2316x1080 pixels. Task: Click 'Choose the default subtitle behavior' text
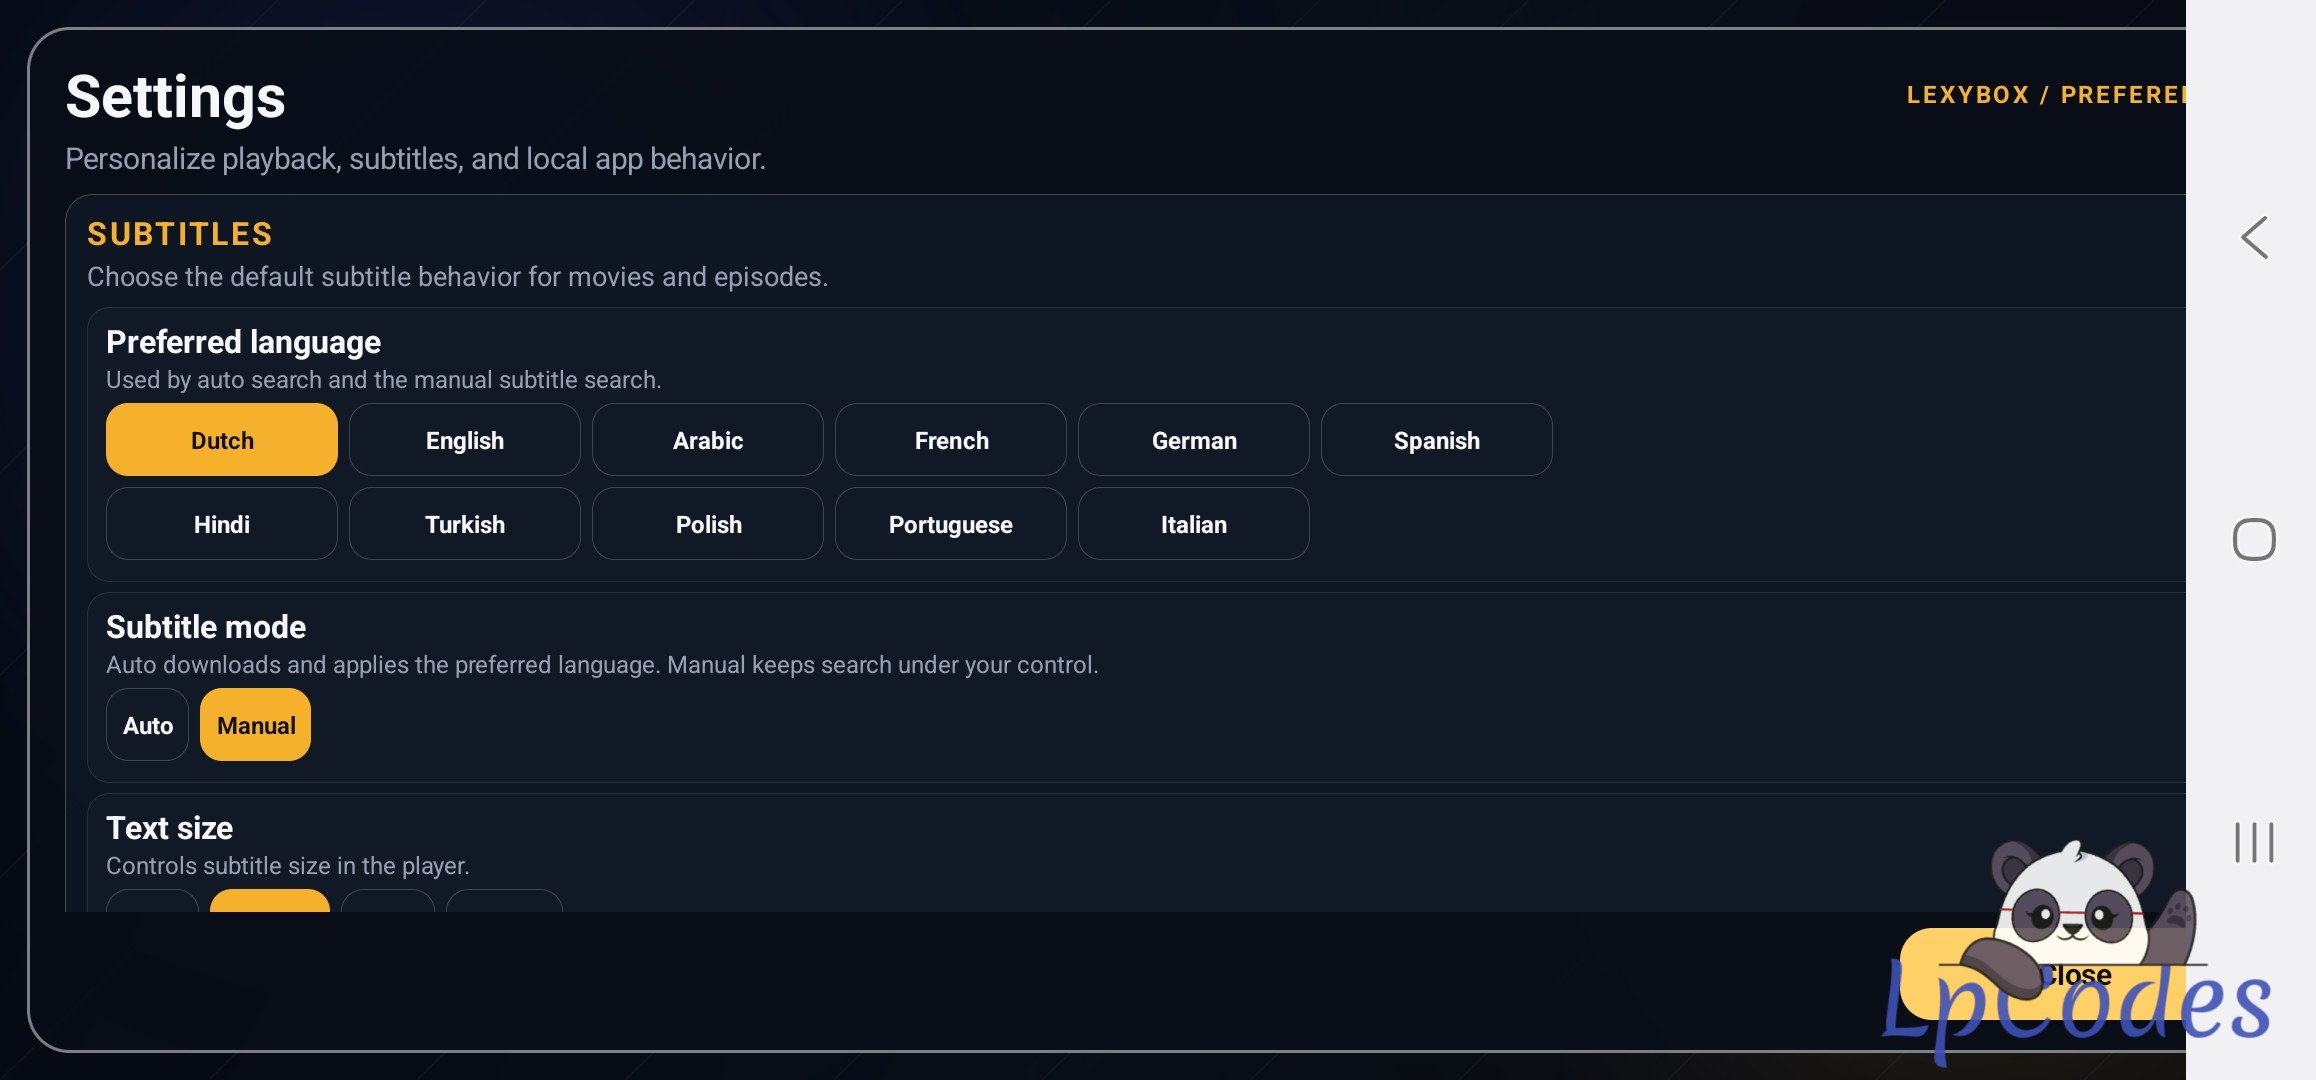click(457, 277)
